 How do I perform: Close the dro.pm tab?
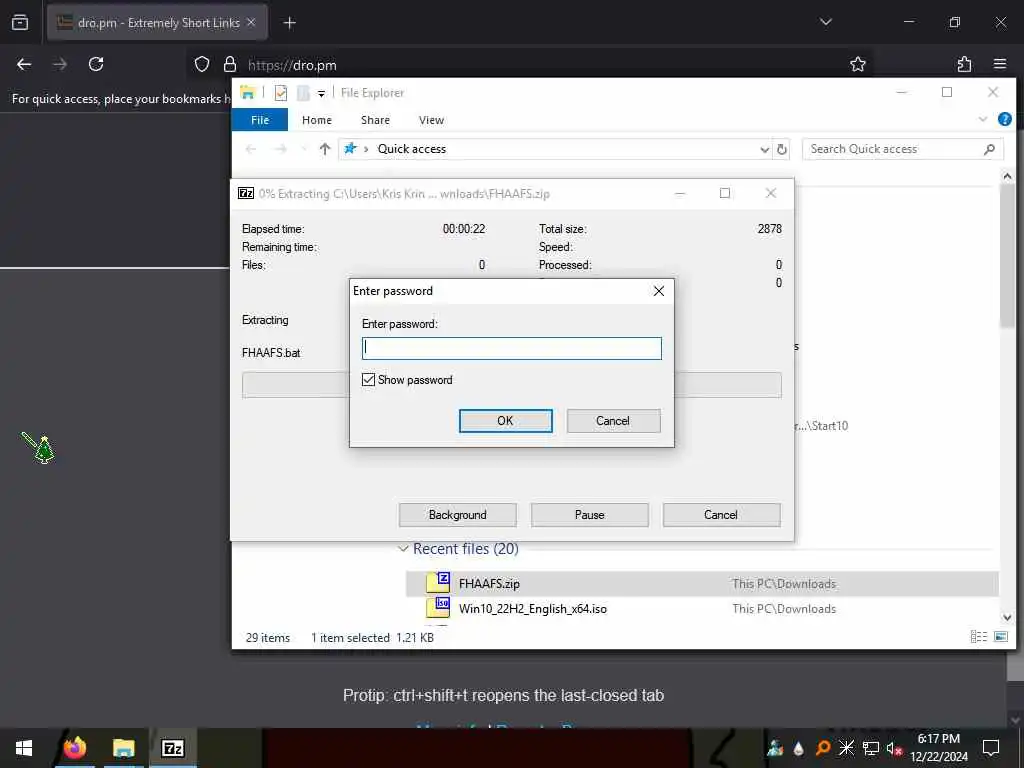(251, 22)
